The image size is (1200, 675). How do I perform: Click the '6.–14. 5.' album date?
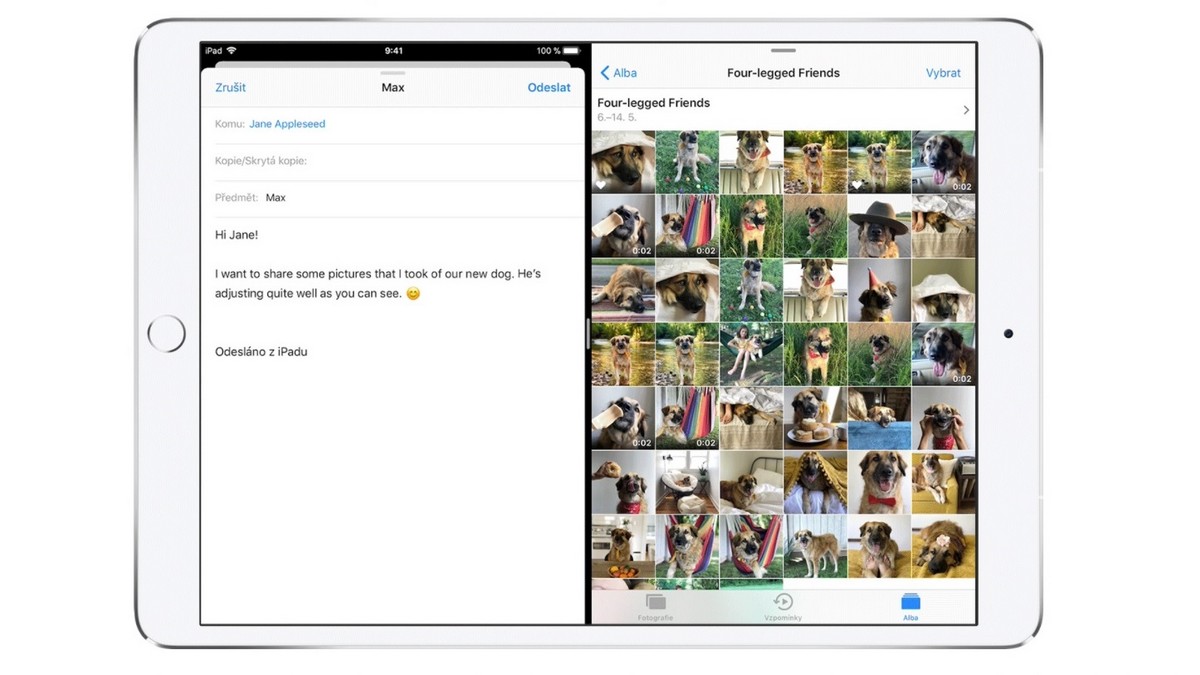[616, 118]
